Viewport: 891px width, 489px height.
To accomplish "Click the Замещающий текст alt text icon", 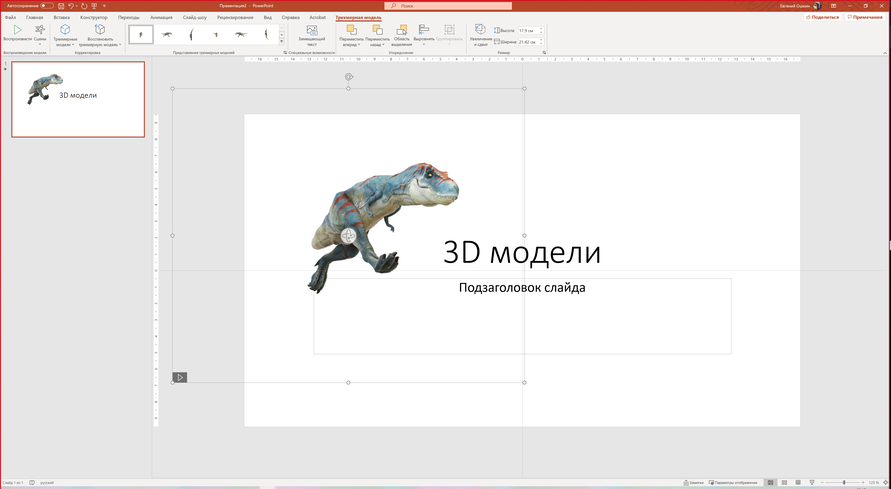I will point(311,32).
